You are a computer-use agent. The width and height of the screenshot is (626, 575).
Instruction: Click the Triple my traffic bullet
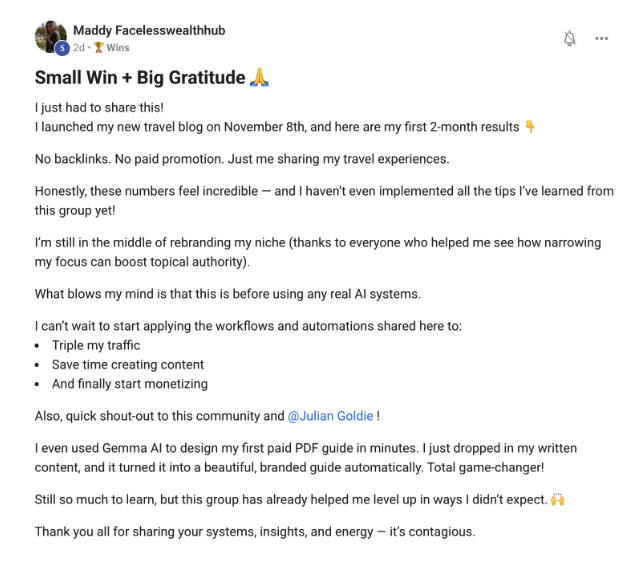point(96,345)
